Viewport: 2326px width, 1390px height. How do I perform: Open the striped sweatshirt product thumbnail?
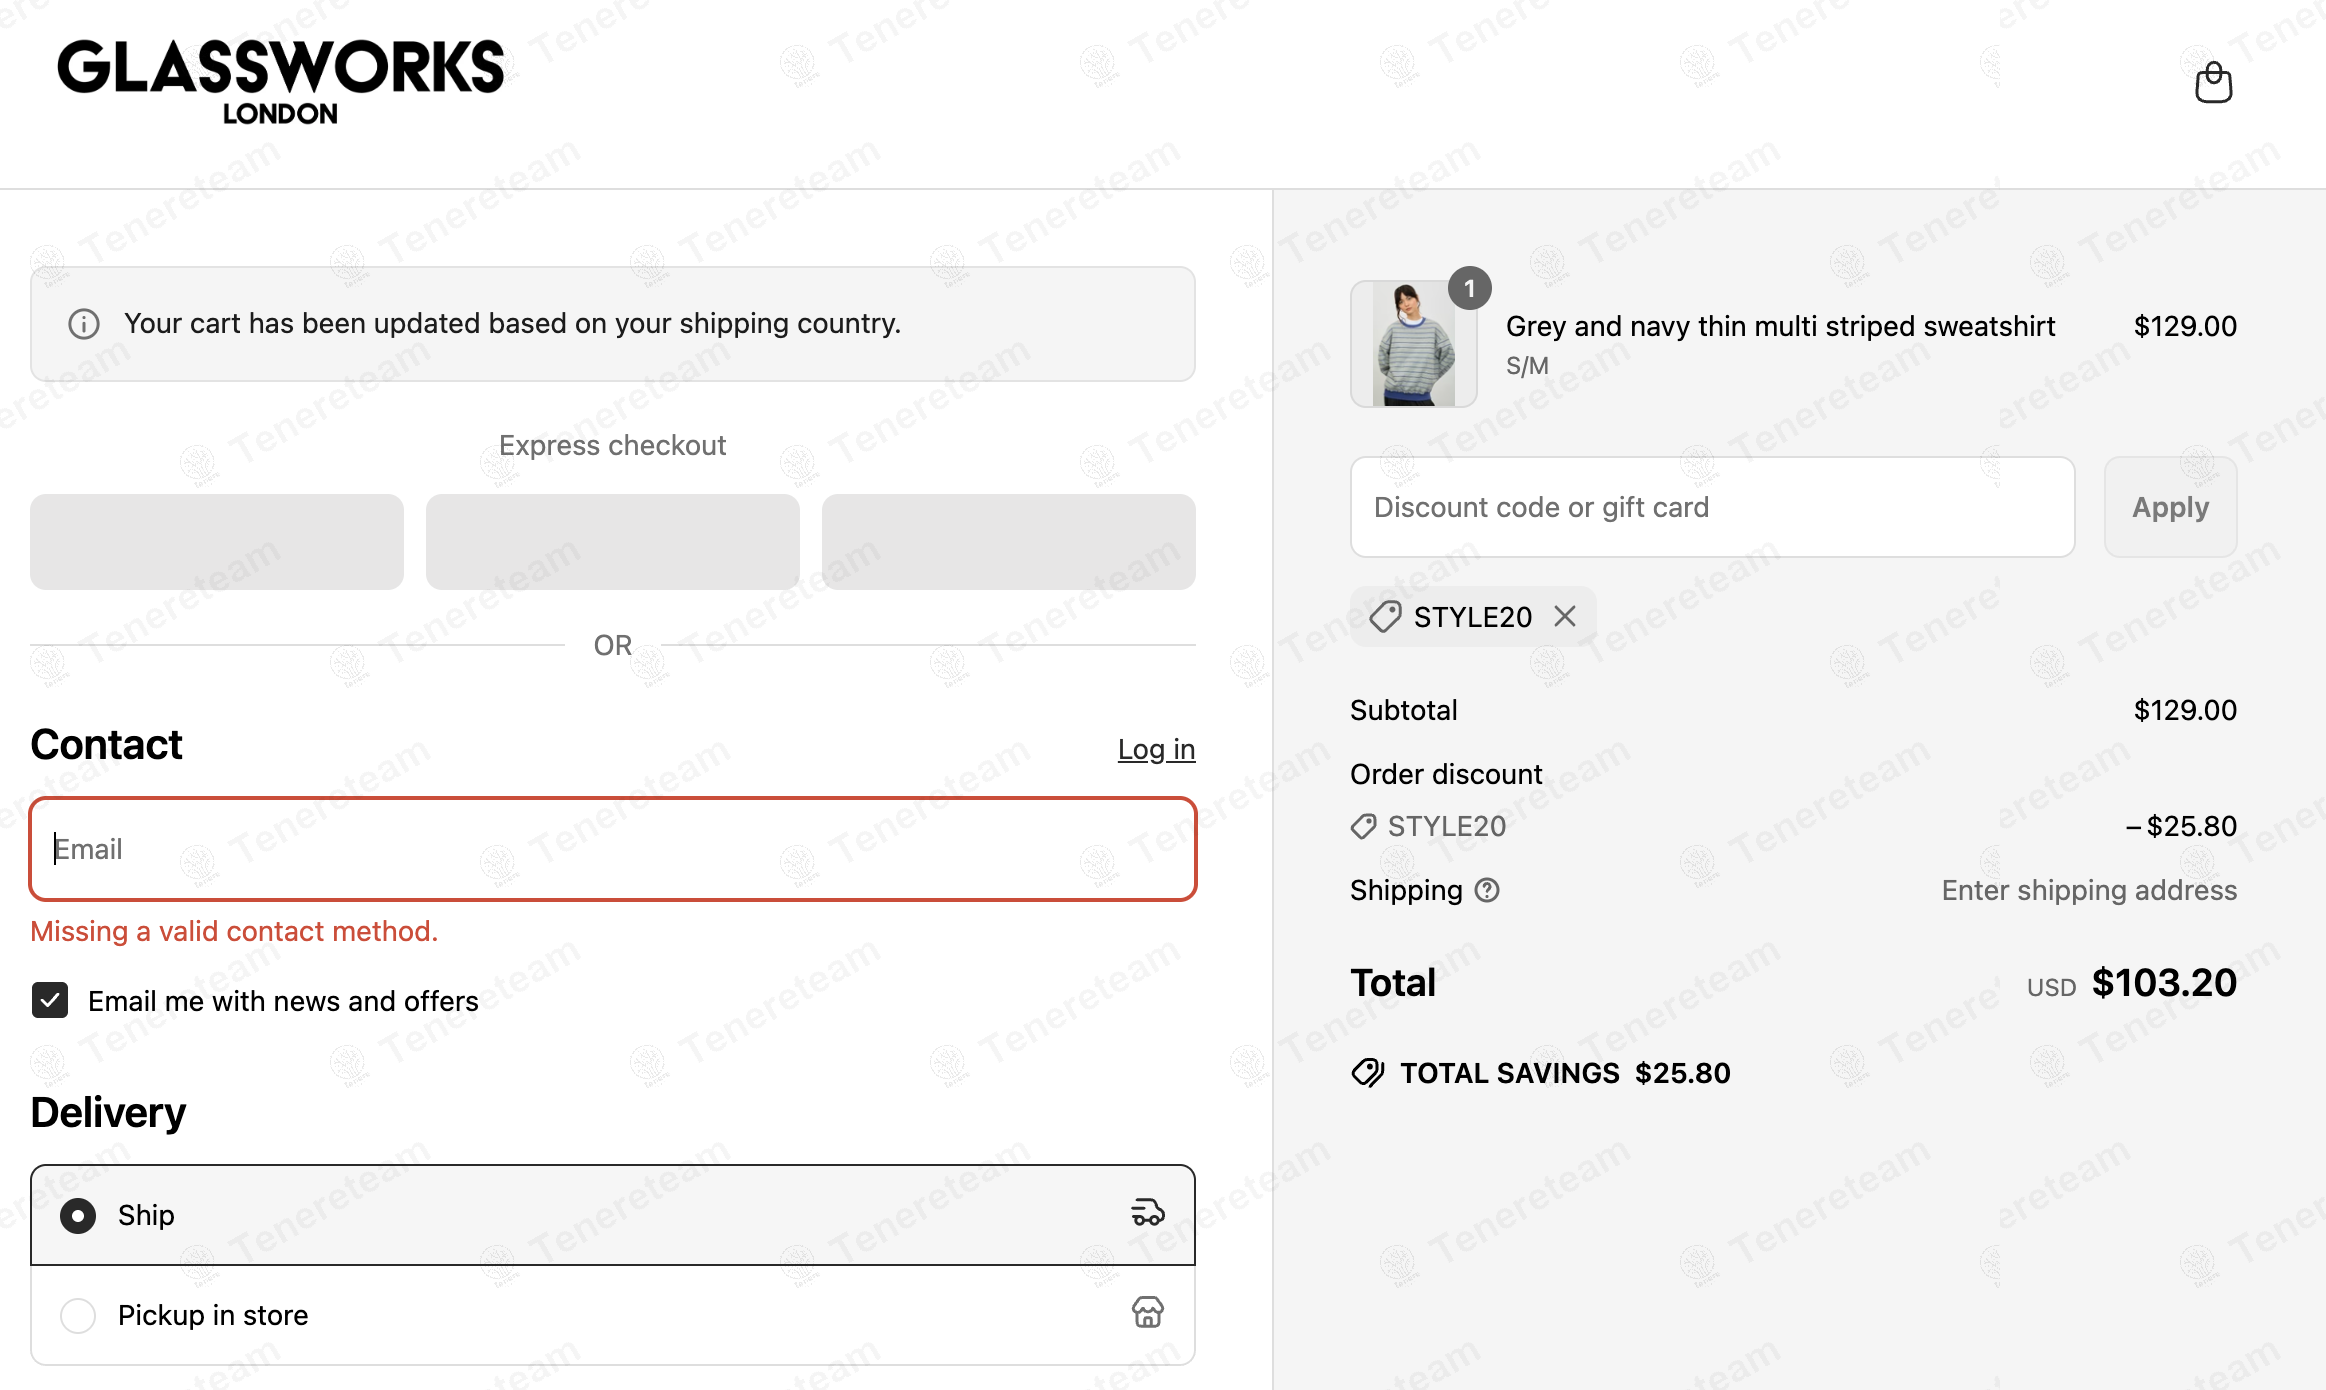1413,343
